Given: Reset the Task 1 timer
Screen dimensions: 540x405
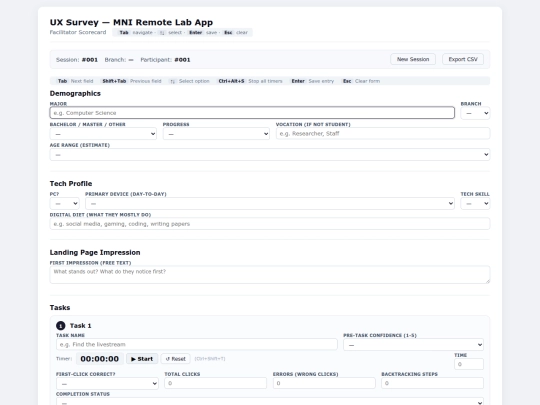Looking at the screenshot, I should point(176,359).
